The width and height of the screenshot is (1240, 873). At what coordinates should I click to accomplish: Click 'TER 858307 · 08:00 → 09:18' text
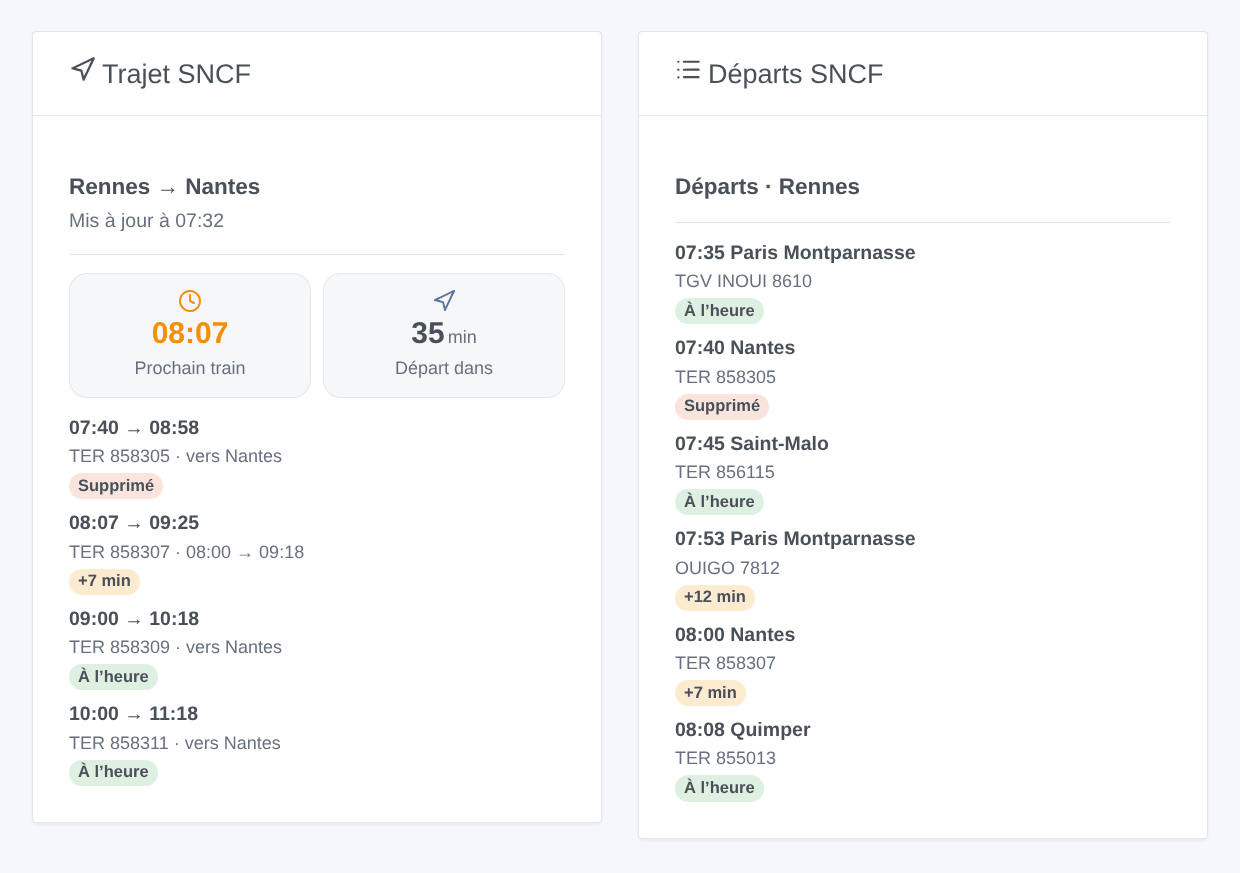pos(186,552)
